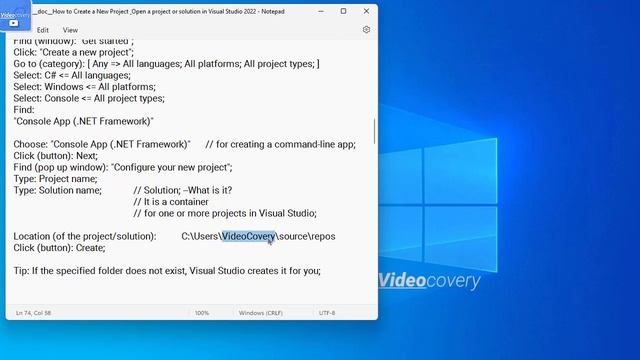The image size is (640, 360).
Task: Click line 'Select: Windows <= All platforms;'
Action: point(84,87)
